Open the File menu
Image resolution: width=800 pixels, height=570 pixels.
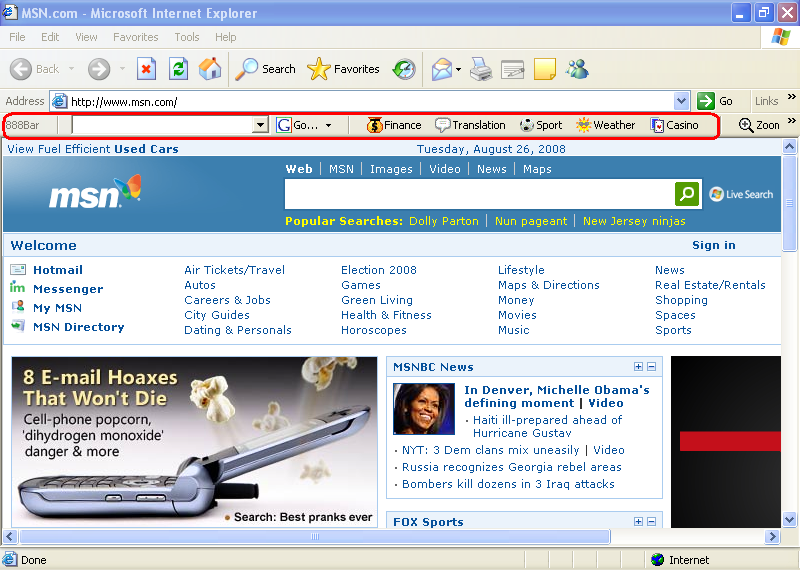point(17,37)
